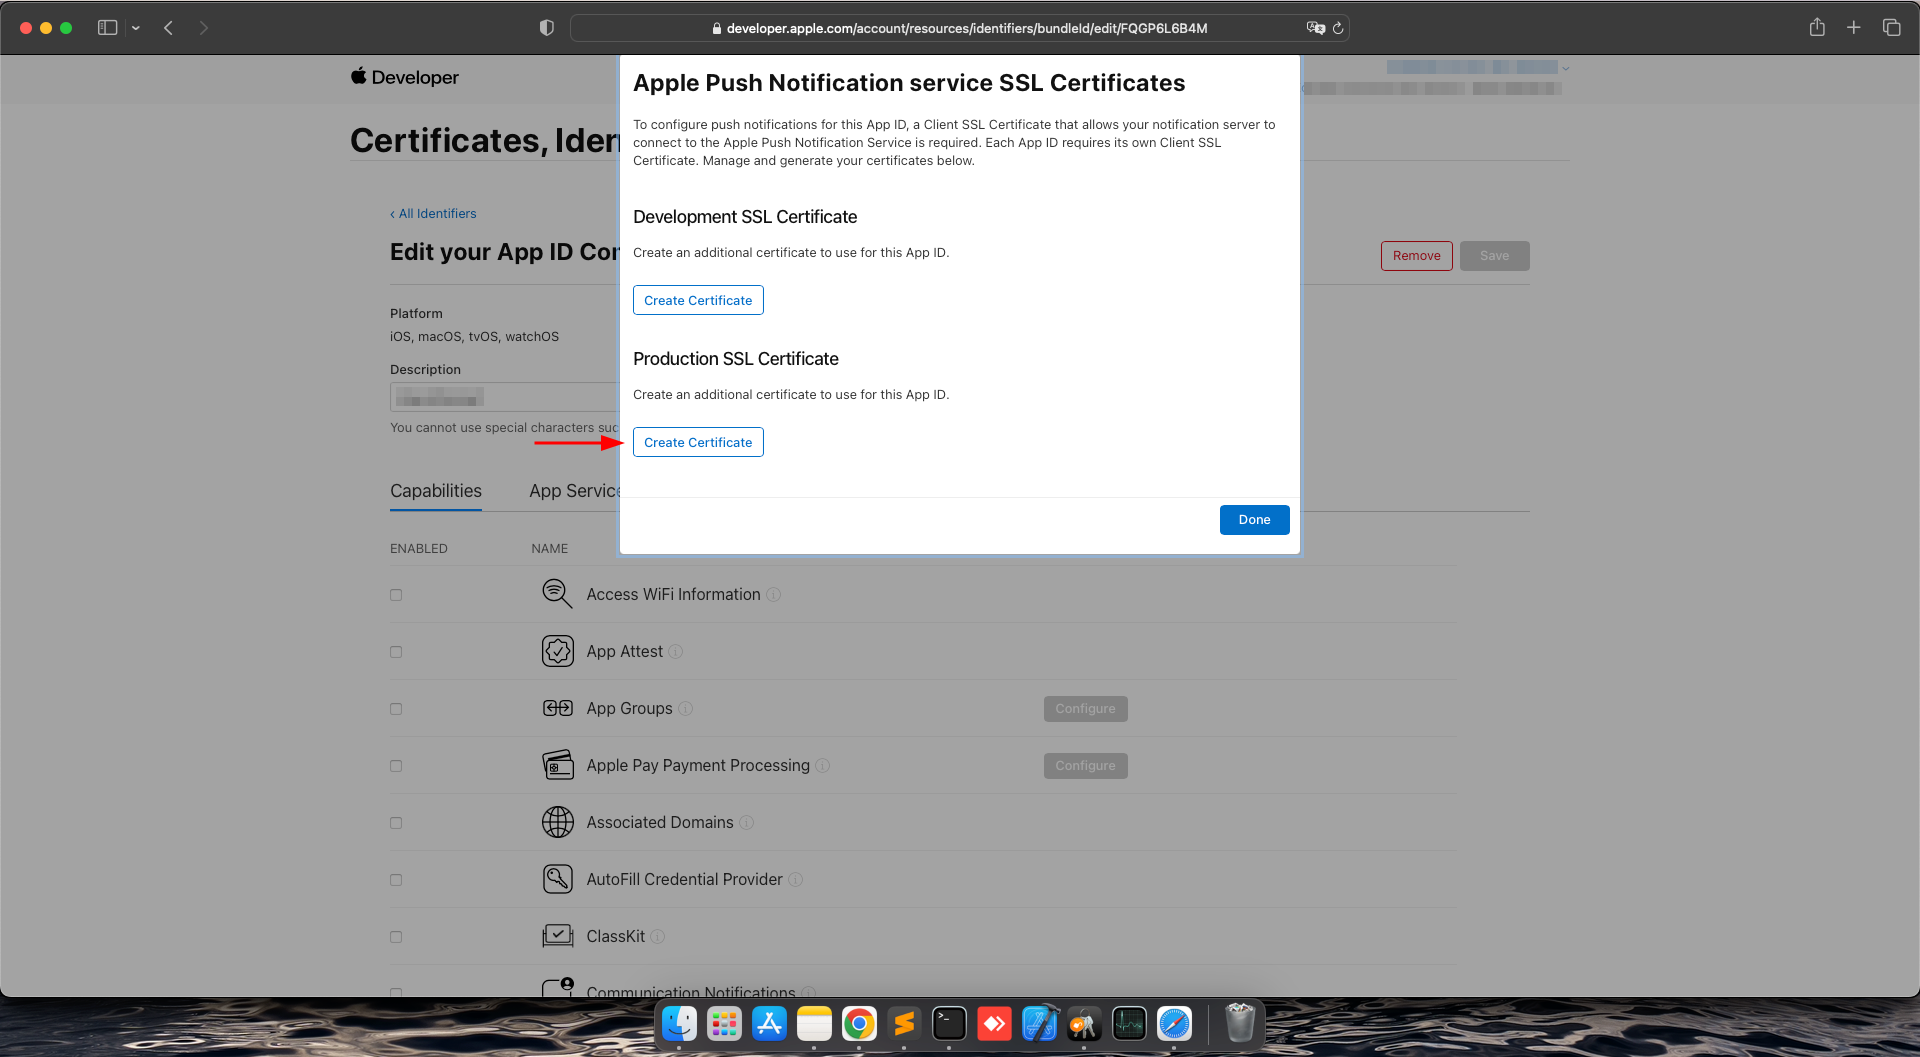Enable AutoFill Credential Provider checkbox
This screenshot has height=1057, width=1920.
pos(396,880)
